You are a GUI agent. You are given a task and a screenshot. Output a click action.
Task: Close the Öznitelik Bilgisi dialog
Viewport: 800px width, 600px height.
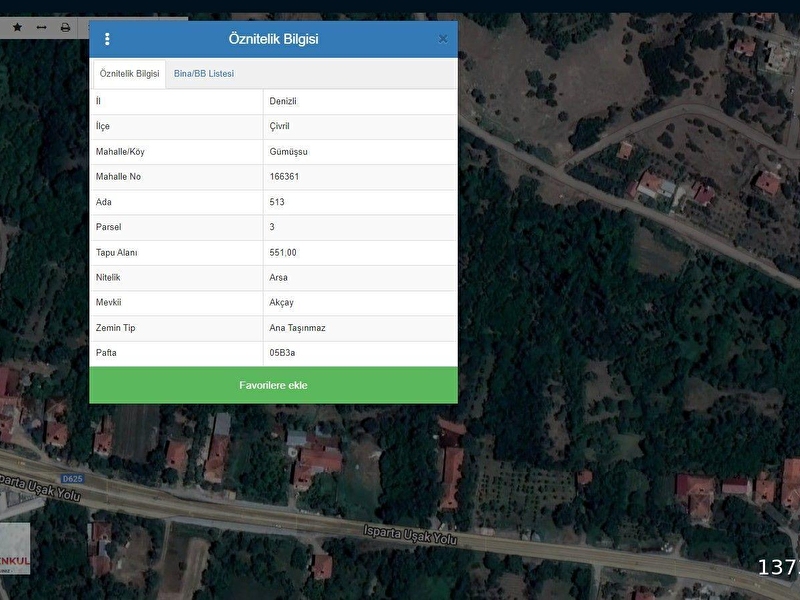click(x=443, y=39)
